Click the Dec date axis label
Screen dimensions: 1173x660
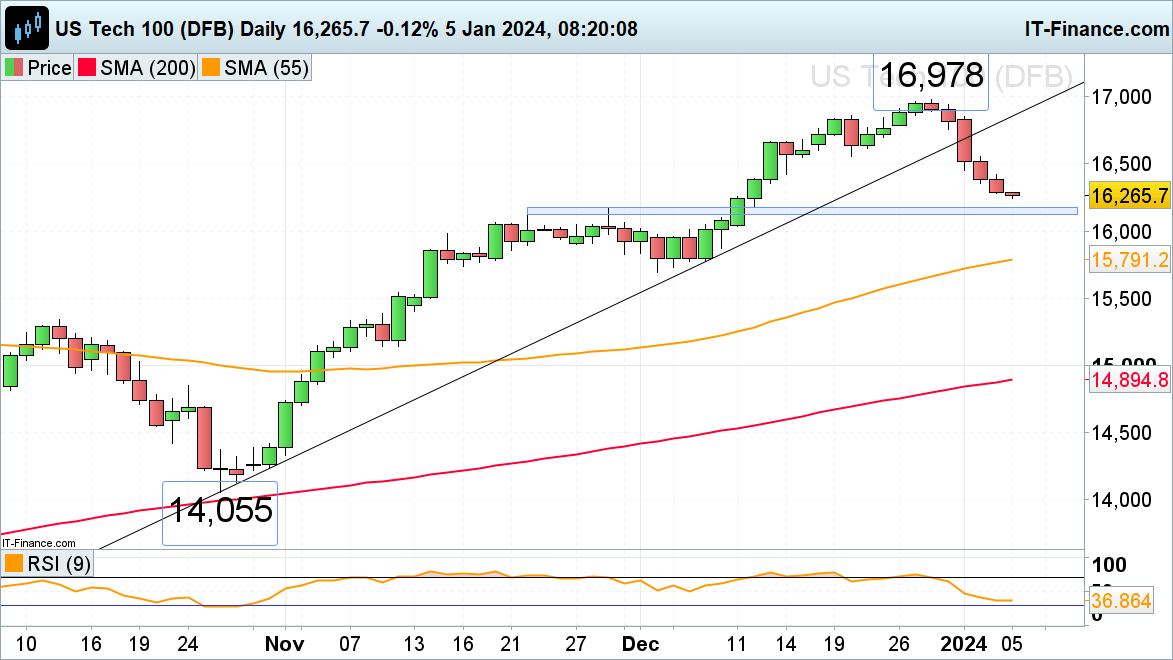click(640, 644)
